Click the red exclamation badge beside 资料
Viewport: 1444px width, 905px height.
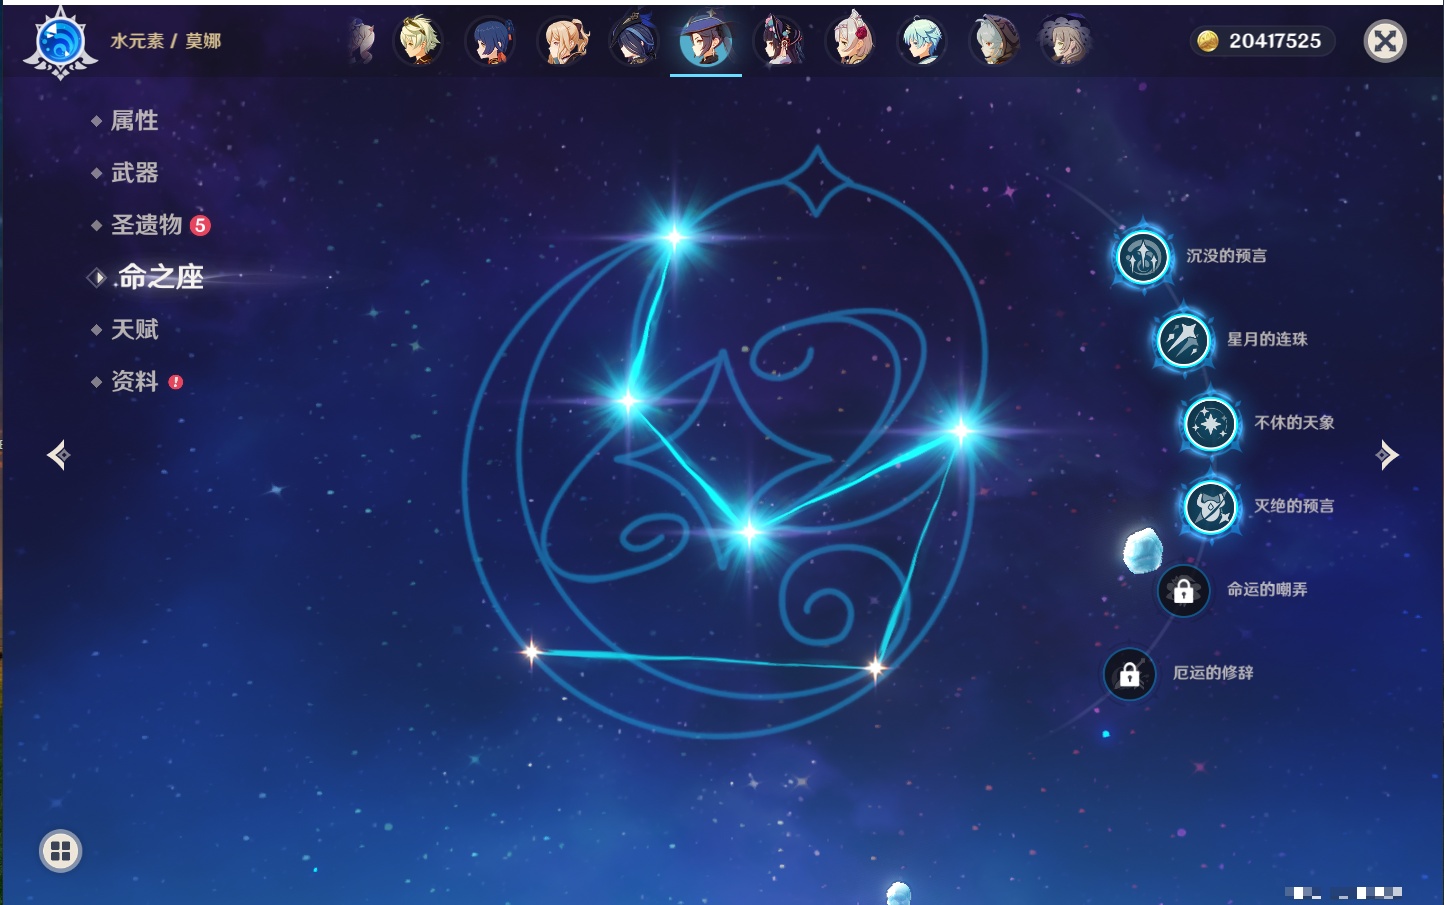point(176,382)
